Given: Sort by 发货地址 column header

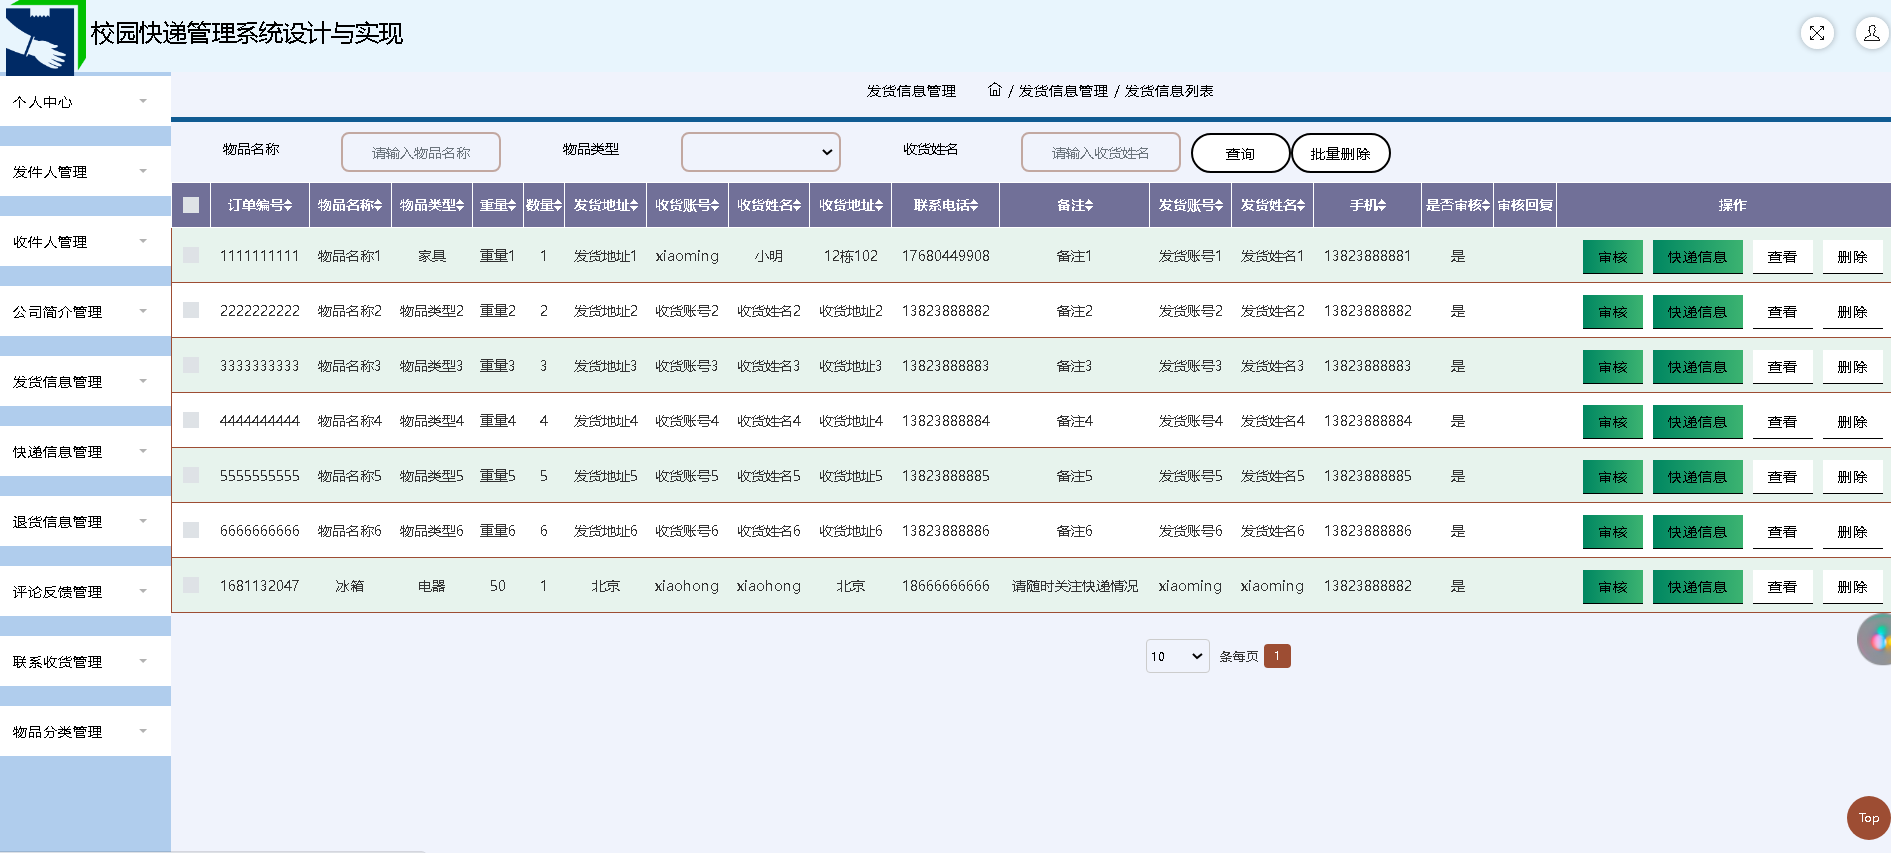Looking at the screenshot, I should click(x=606, y=205).
